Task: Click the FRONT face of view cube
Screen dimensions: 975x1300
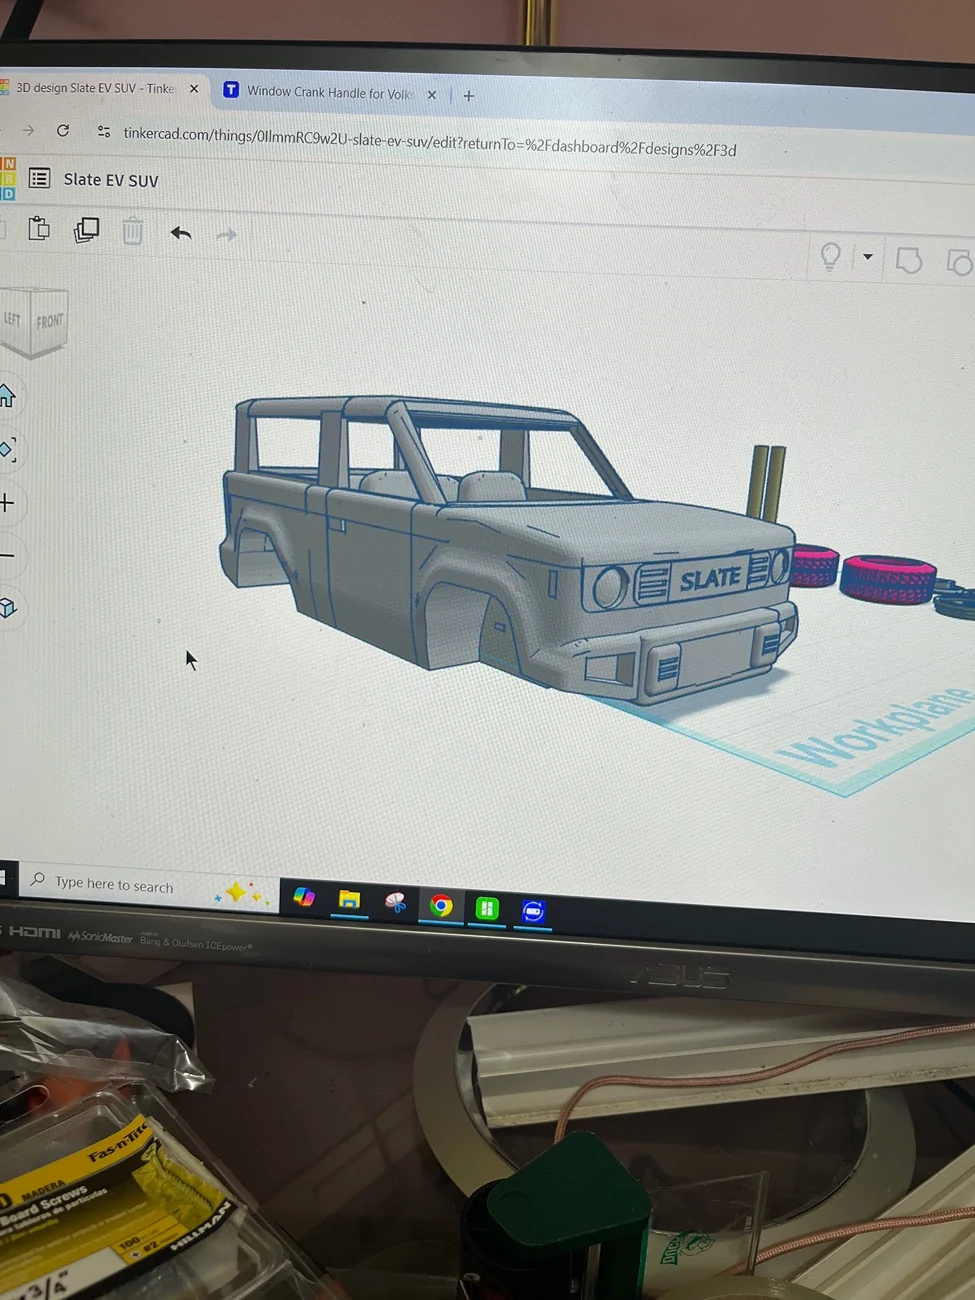Action: coord(50,321)
